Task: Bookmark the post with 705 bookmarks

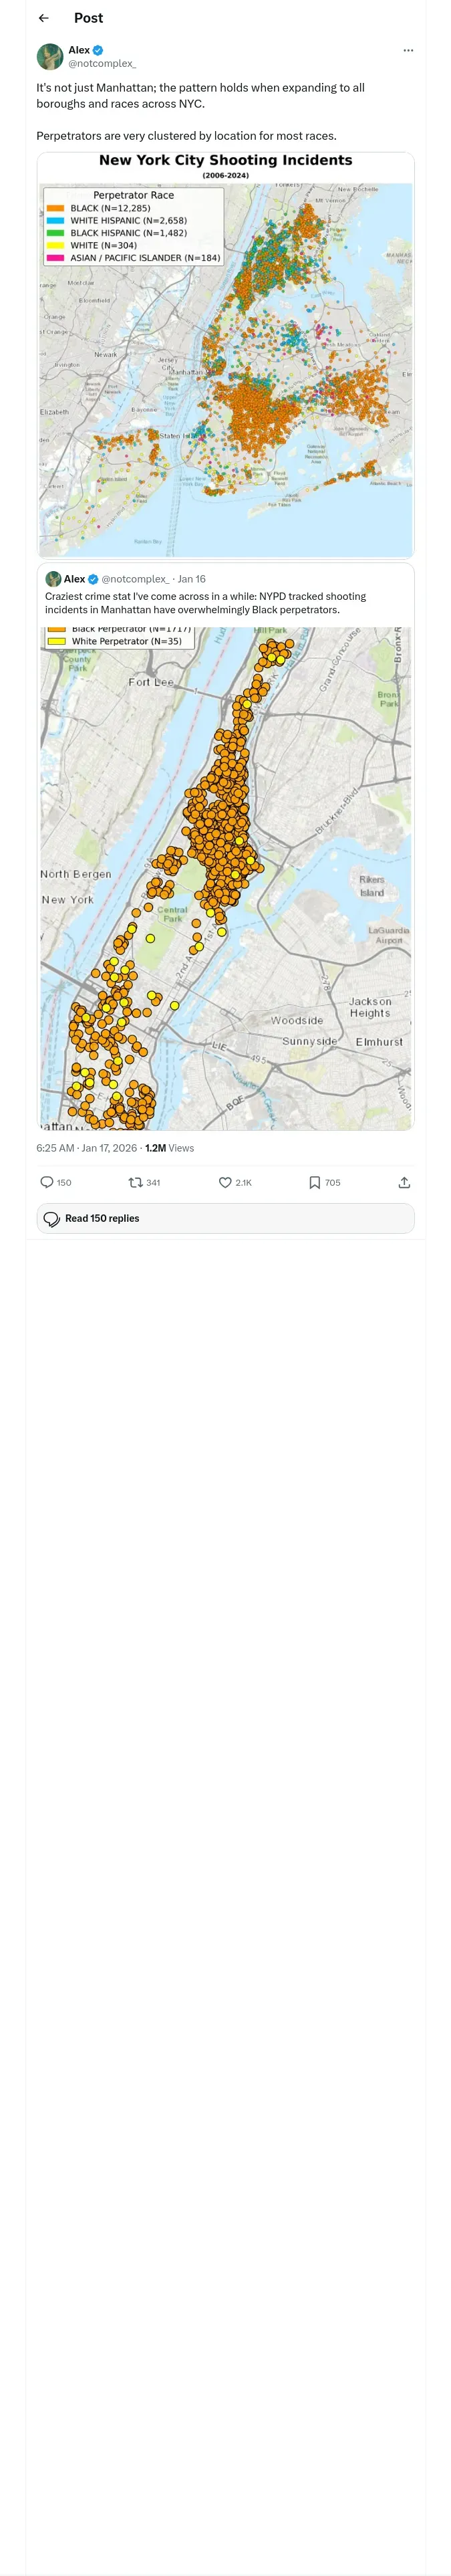Action: tap(315, 1182)
